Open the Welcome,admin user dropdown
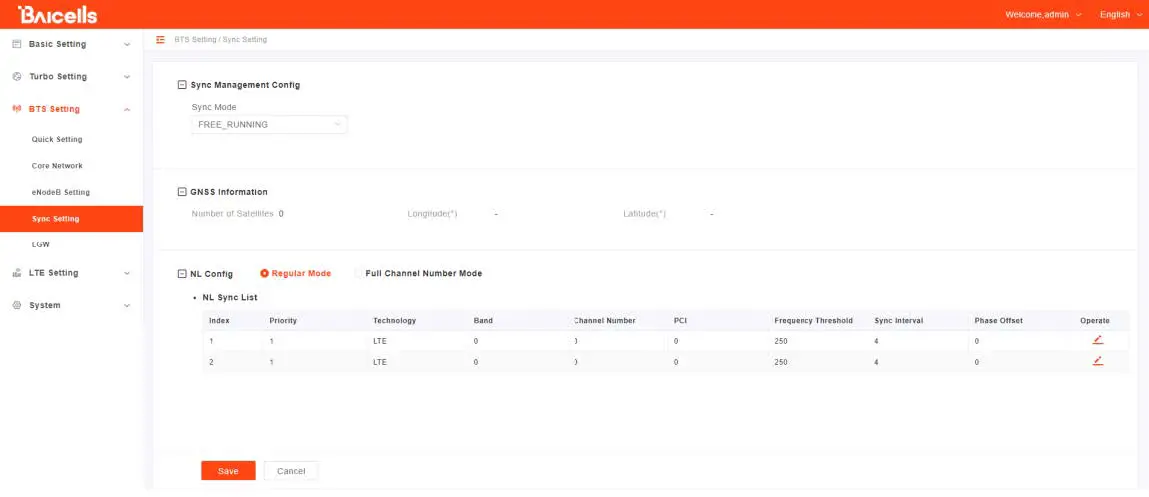Image resolution: width=1149 pixels, height=497 pixels. (x=1043, y=15)
